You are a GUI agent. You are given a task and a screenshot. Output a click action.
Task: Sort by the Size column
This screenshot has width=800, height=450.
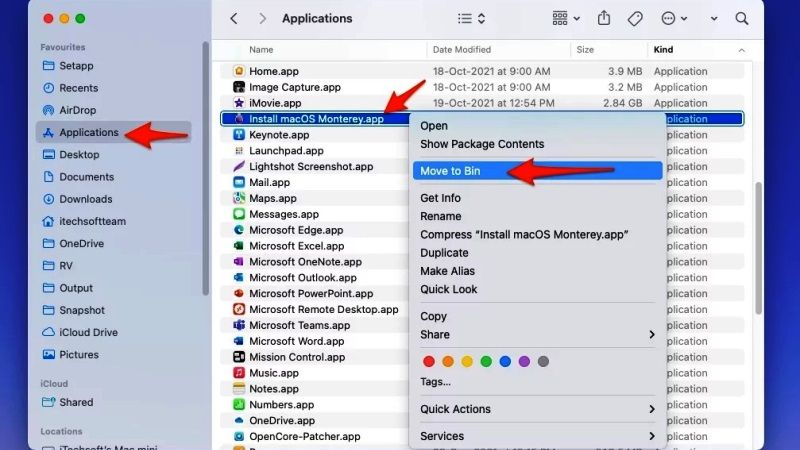(585, 49)
